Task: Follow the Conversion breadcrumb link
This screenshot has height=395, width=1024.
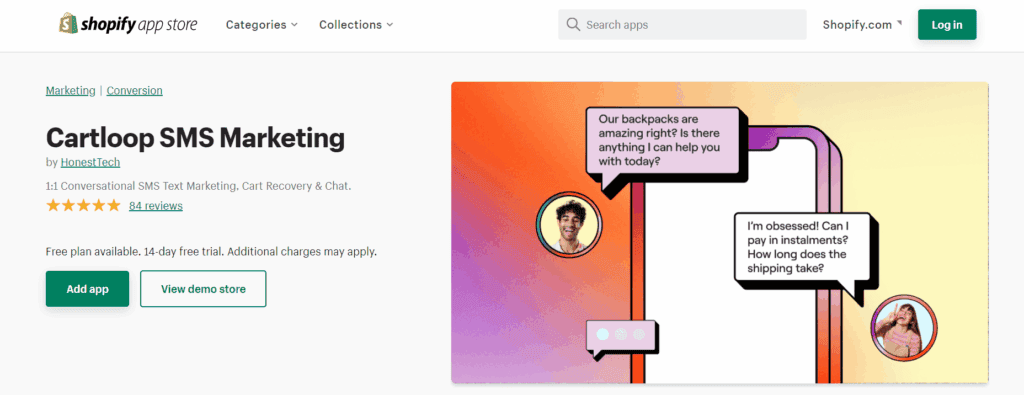Action: click(x=135, y=91)
